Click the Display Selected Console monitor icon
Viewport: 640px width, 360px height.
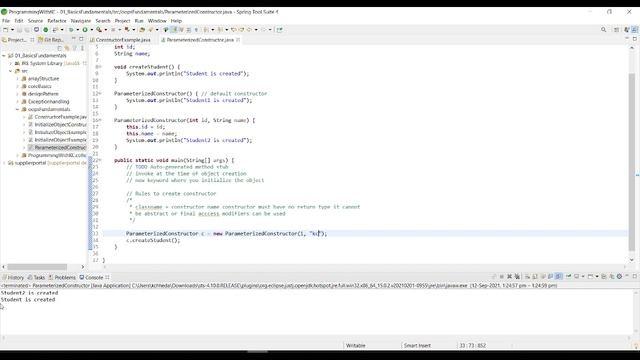point(576,276)
